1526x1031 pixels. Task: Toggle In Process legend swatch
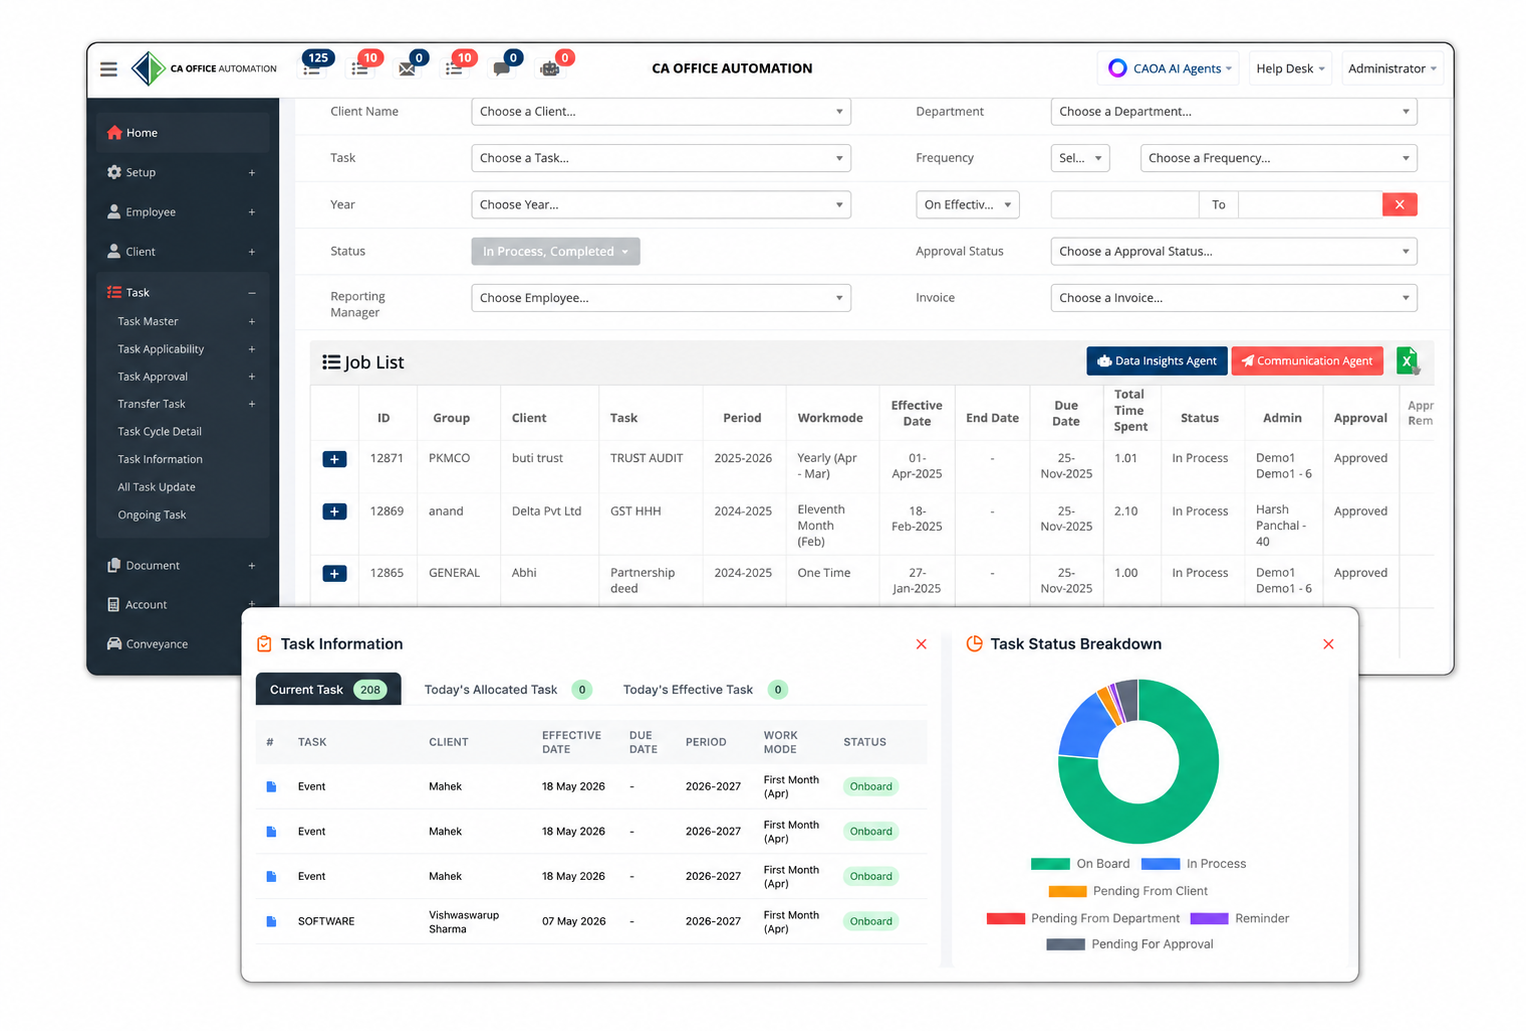pyautogui.click(x=1160, y=864)
